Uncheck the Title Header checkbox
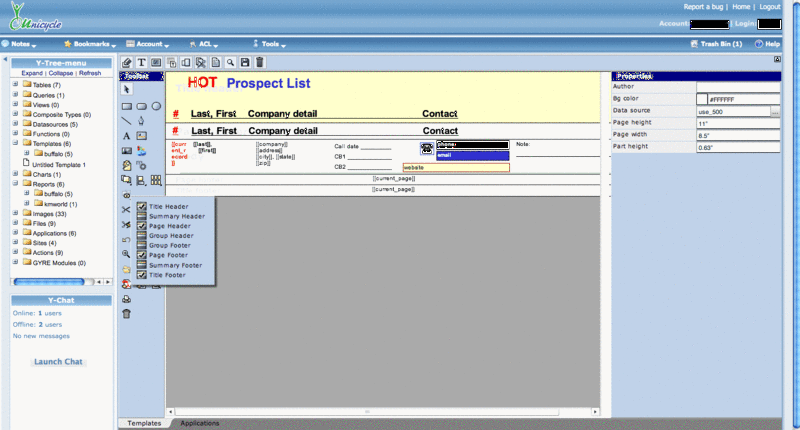This screenshot has width=800, height=430. click(x=142, y=207)
